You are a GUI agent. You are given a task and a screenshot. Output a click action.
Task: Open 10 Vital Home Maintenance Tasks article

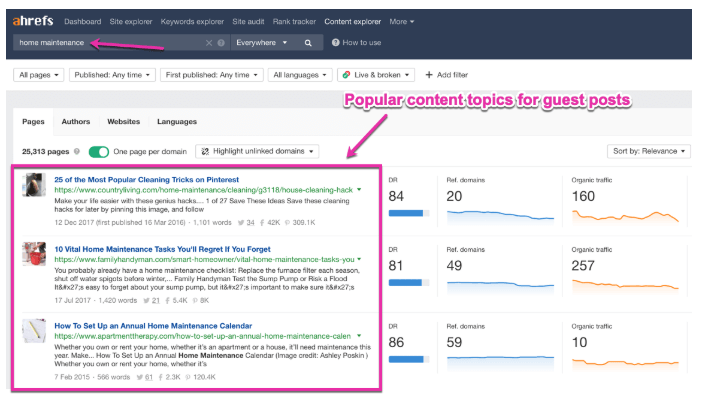click(x=162, y=249)
